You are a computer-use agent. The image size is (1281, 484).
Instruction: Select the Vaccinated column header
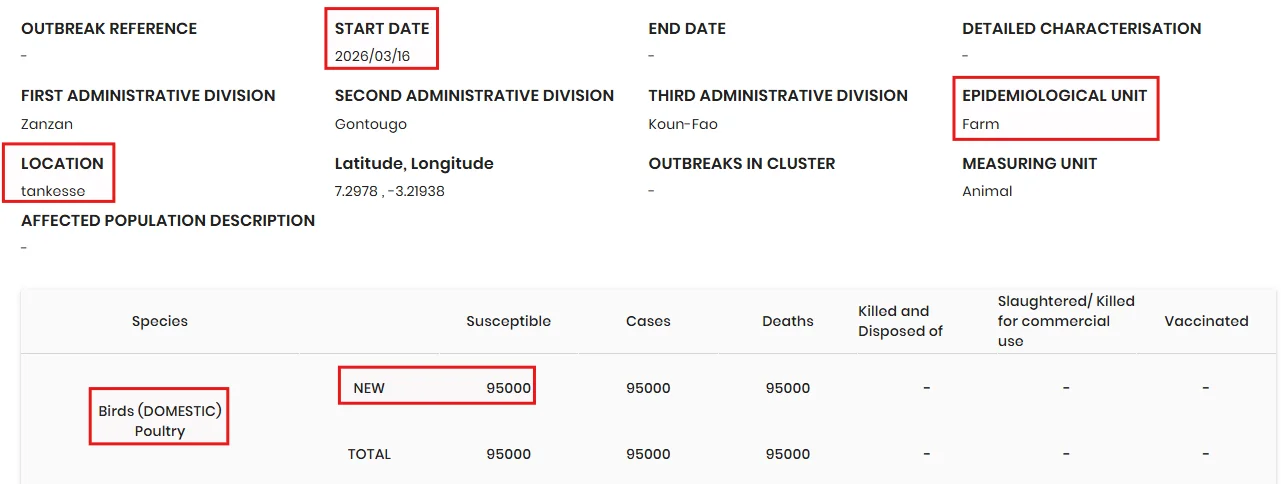1206,321
